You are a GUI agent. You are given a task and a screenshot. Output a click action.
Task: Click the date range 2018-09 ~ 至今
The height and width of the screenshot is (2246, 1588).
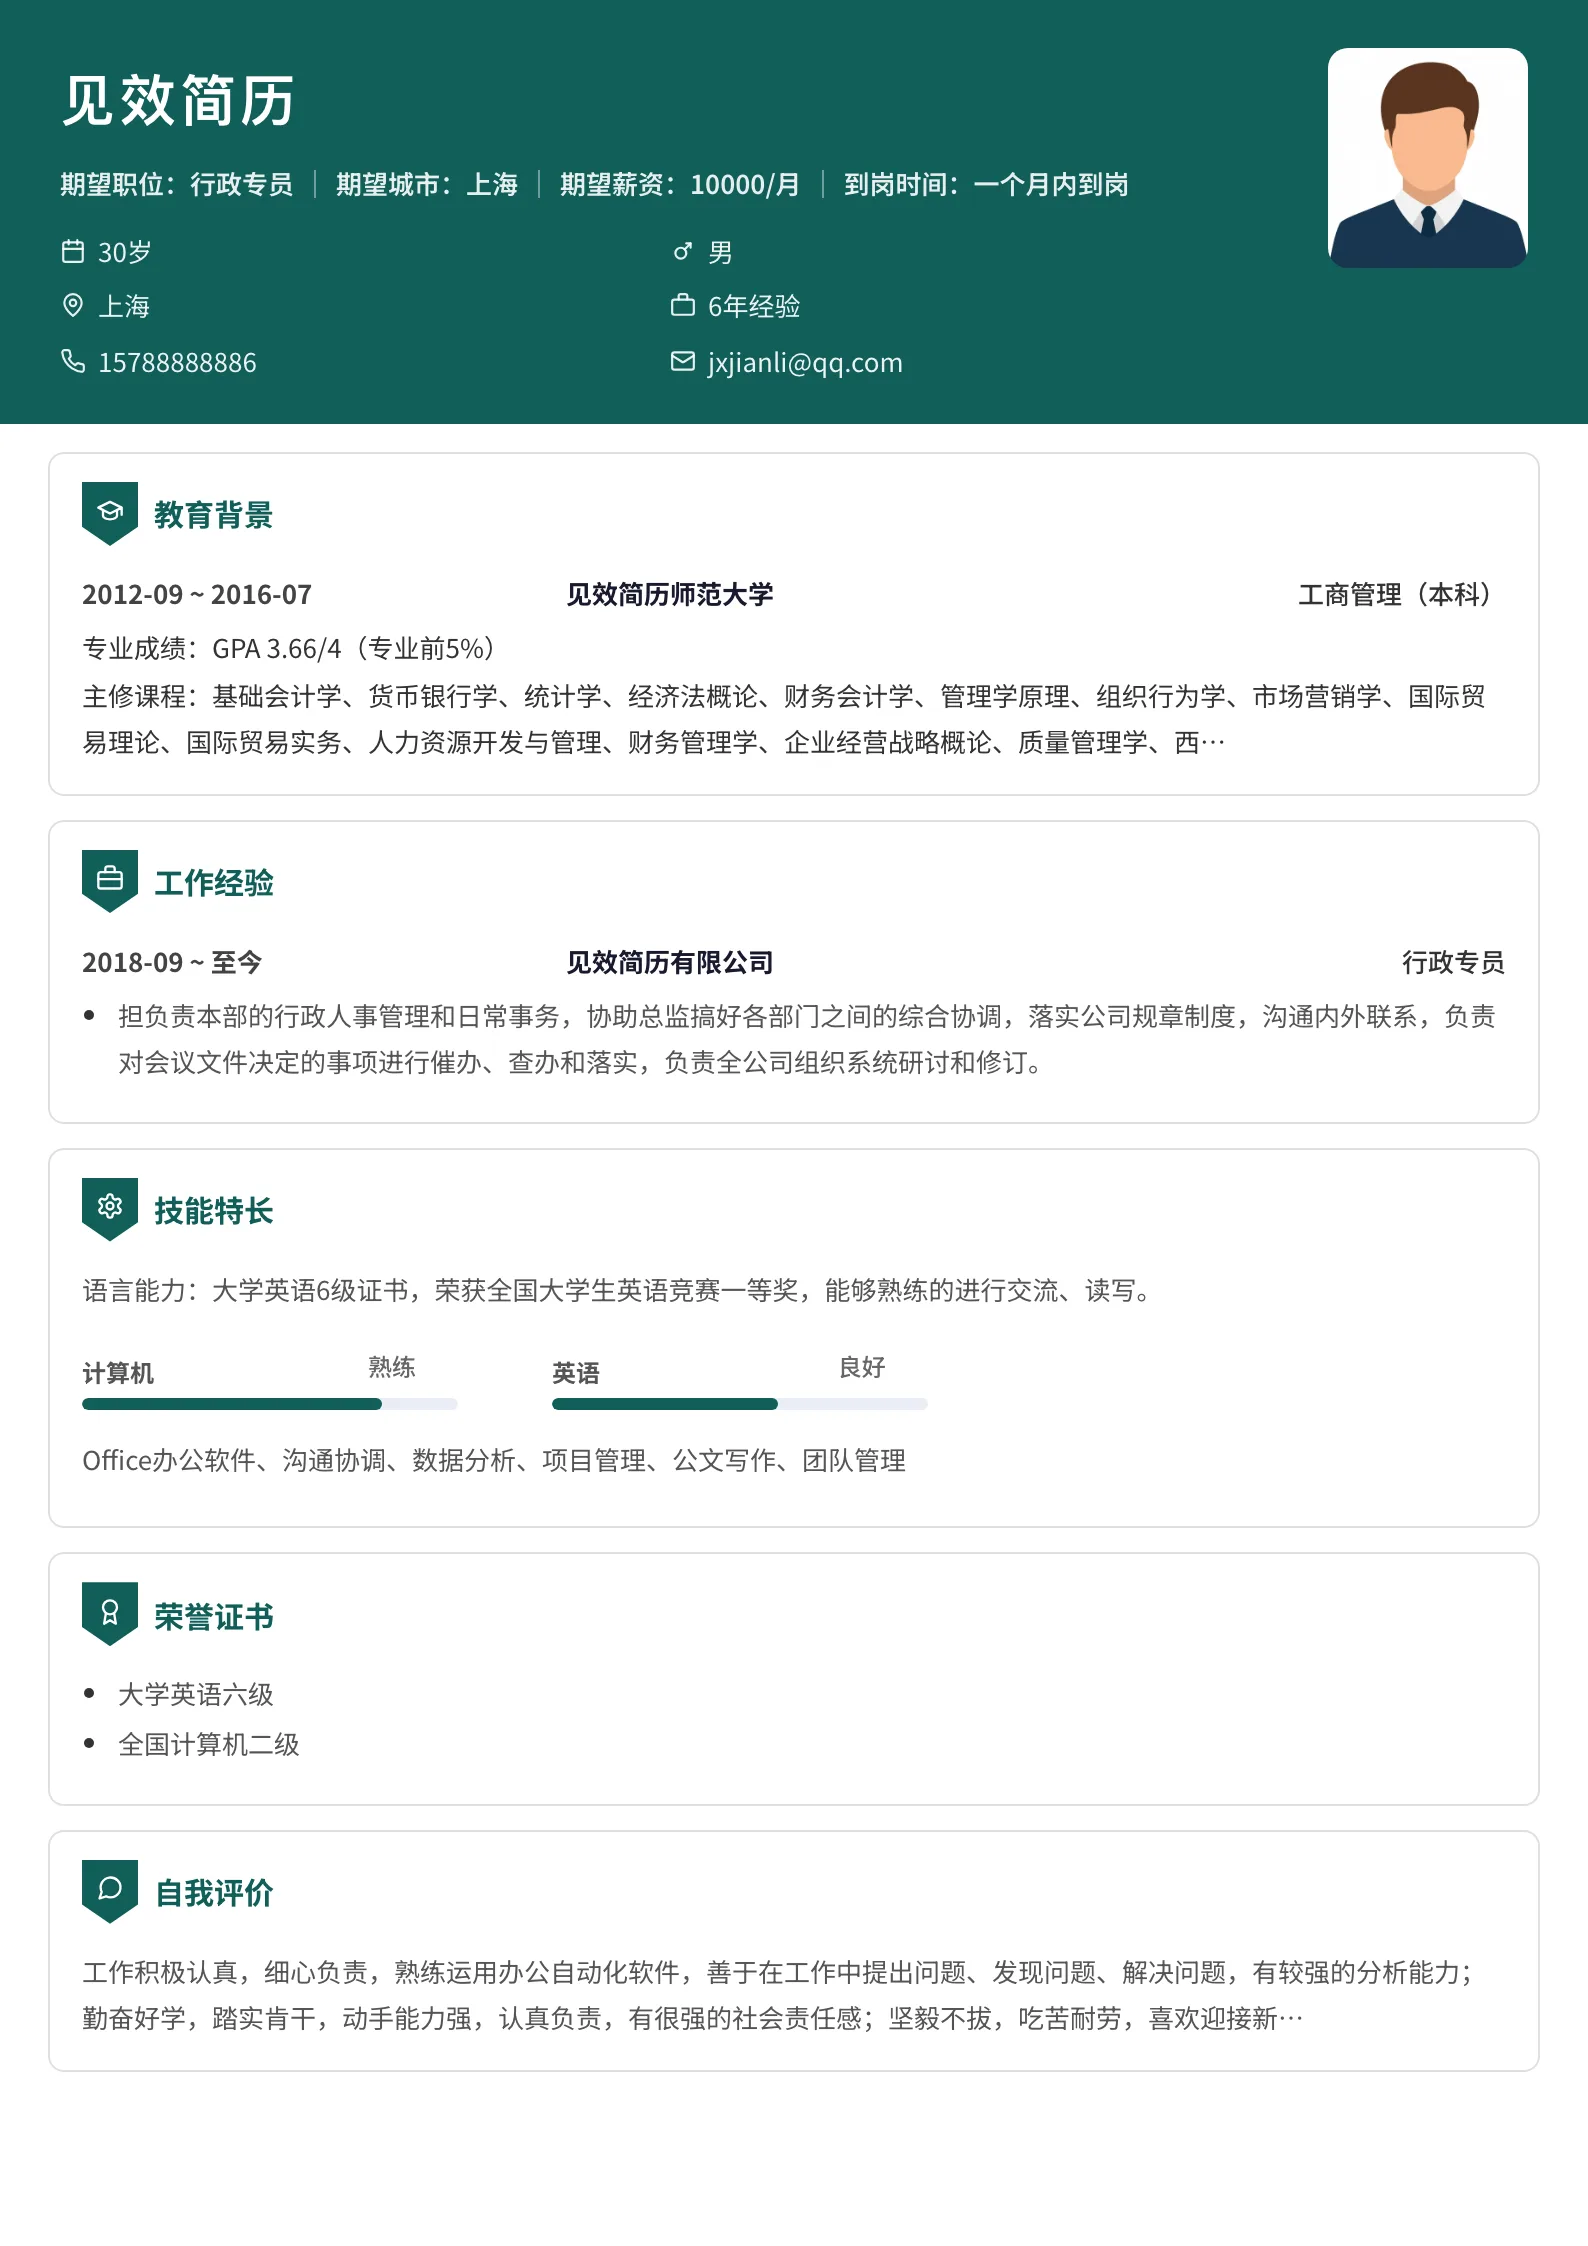coord(172,963)
